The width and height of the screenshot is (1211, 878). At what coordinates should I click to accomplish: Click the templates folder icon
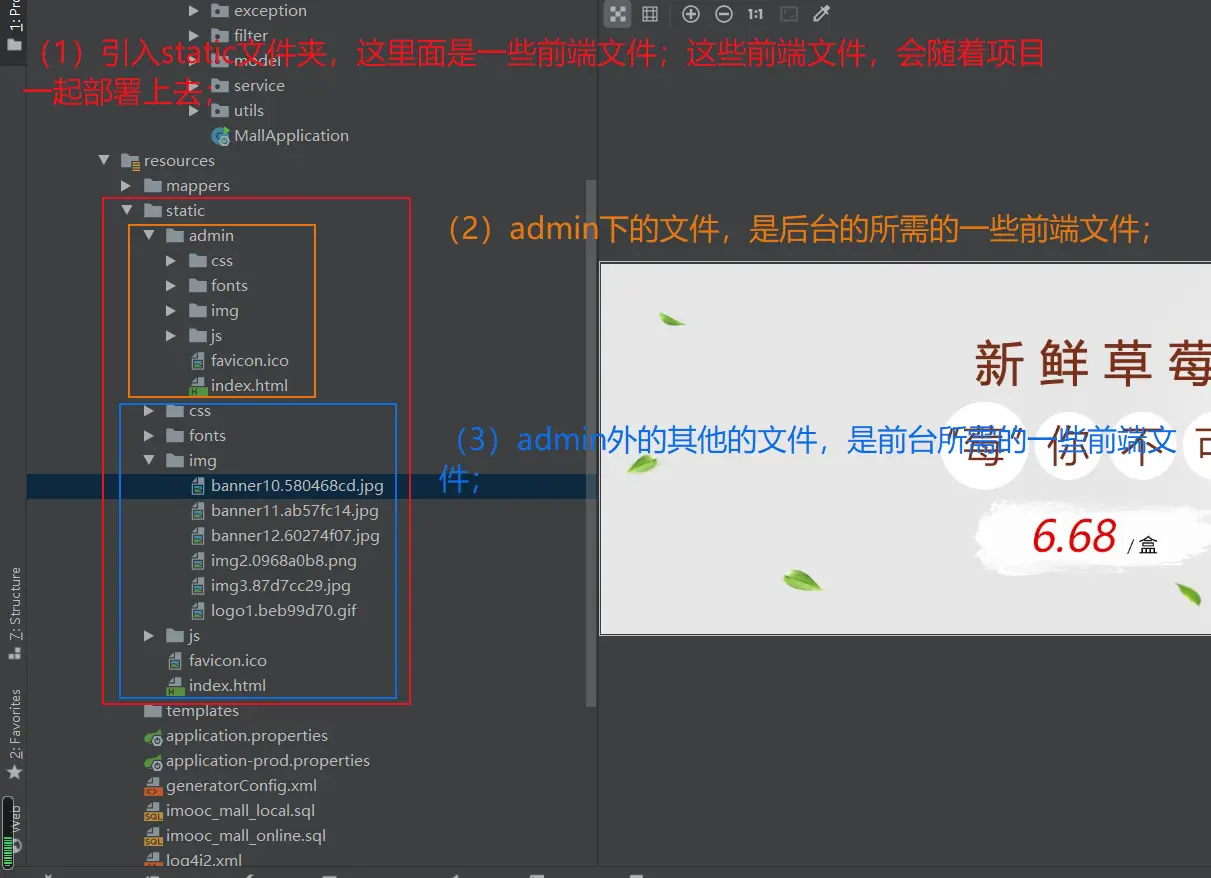pyautogui.click(x=152, y=711)
